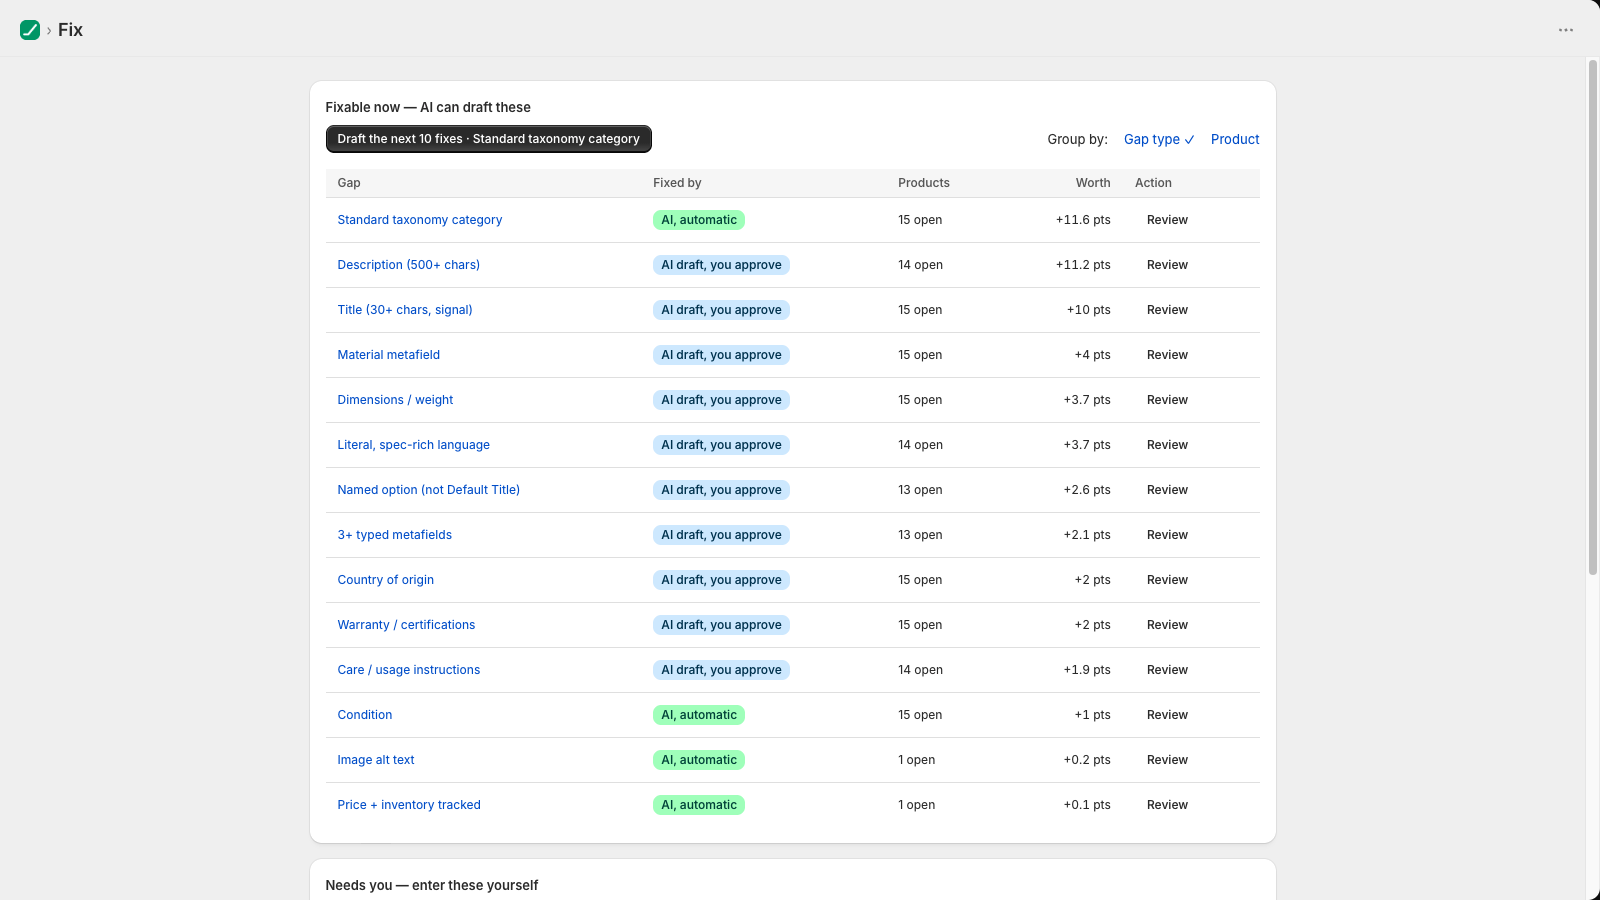
Task: Review the Title (30+ chars) row
Action: [x=1167, y=310]
